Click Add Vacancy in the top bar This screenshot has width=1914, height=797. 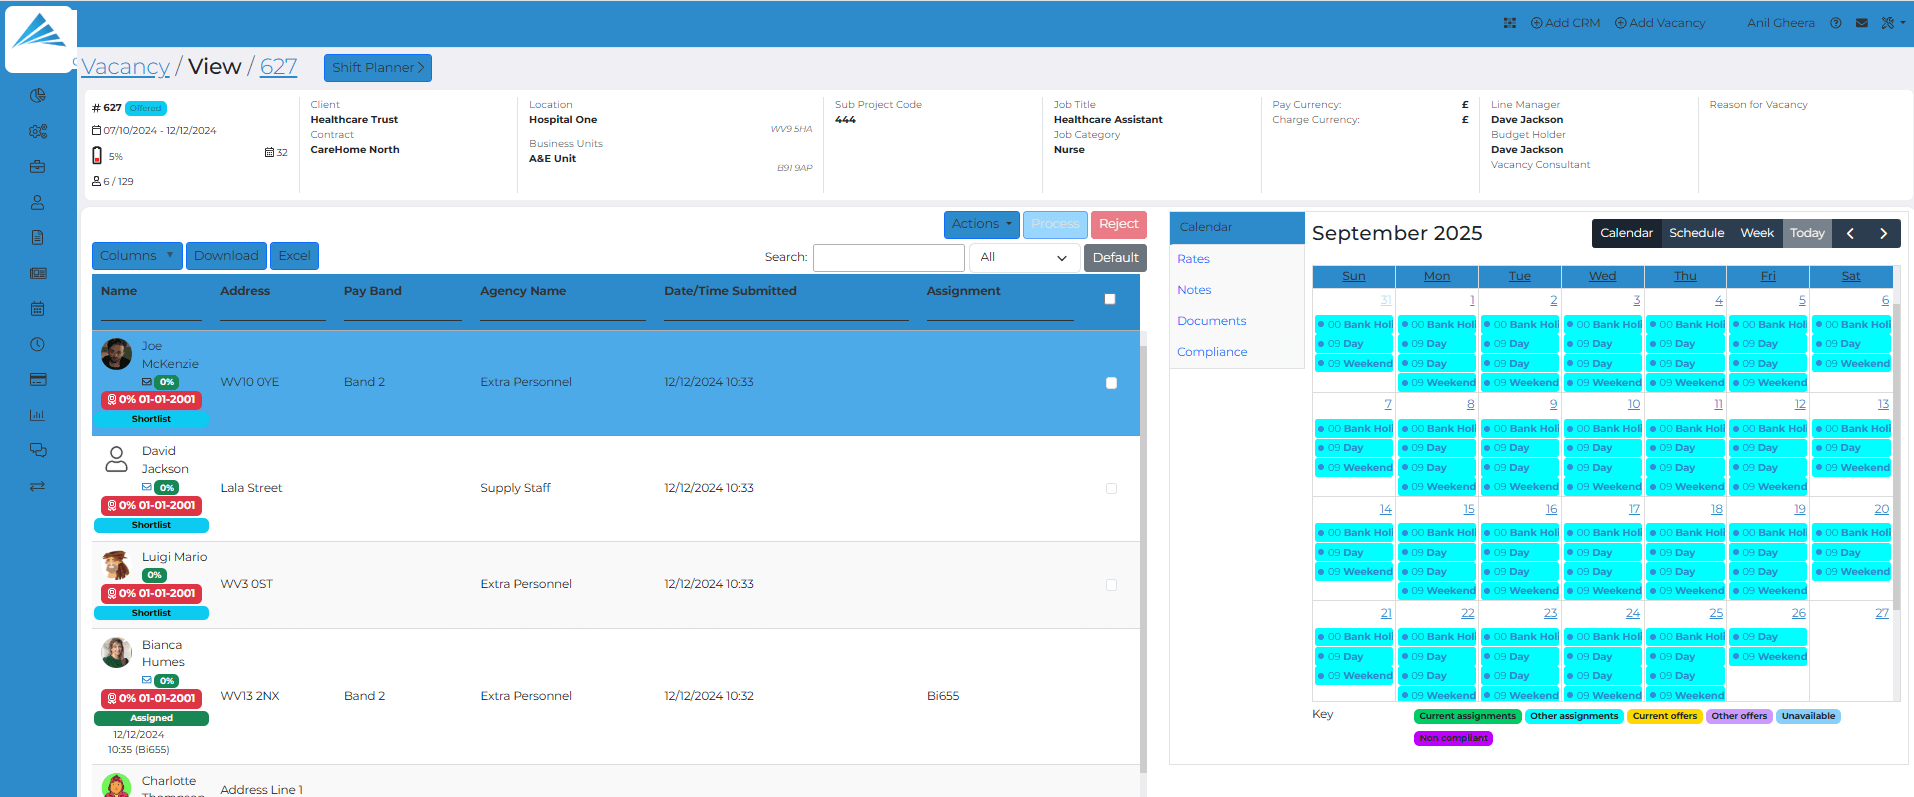point(1659,23)
